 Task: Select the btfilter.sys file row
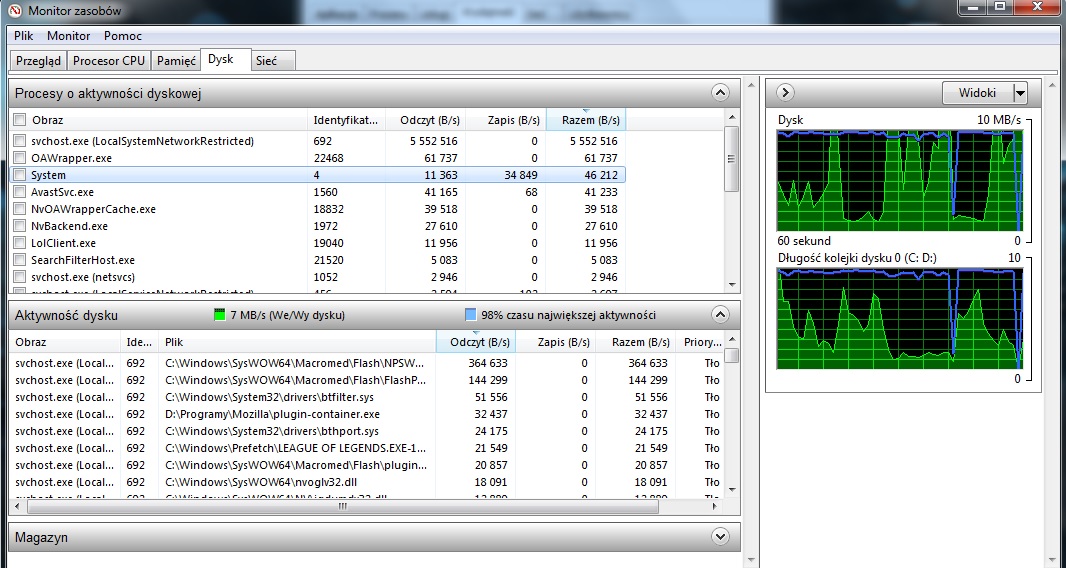[366, 397]
